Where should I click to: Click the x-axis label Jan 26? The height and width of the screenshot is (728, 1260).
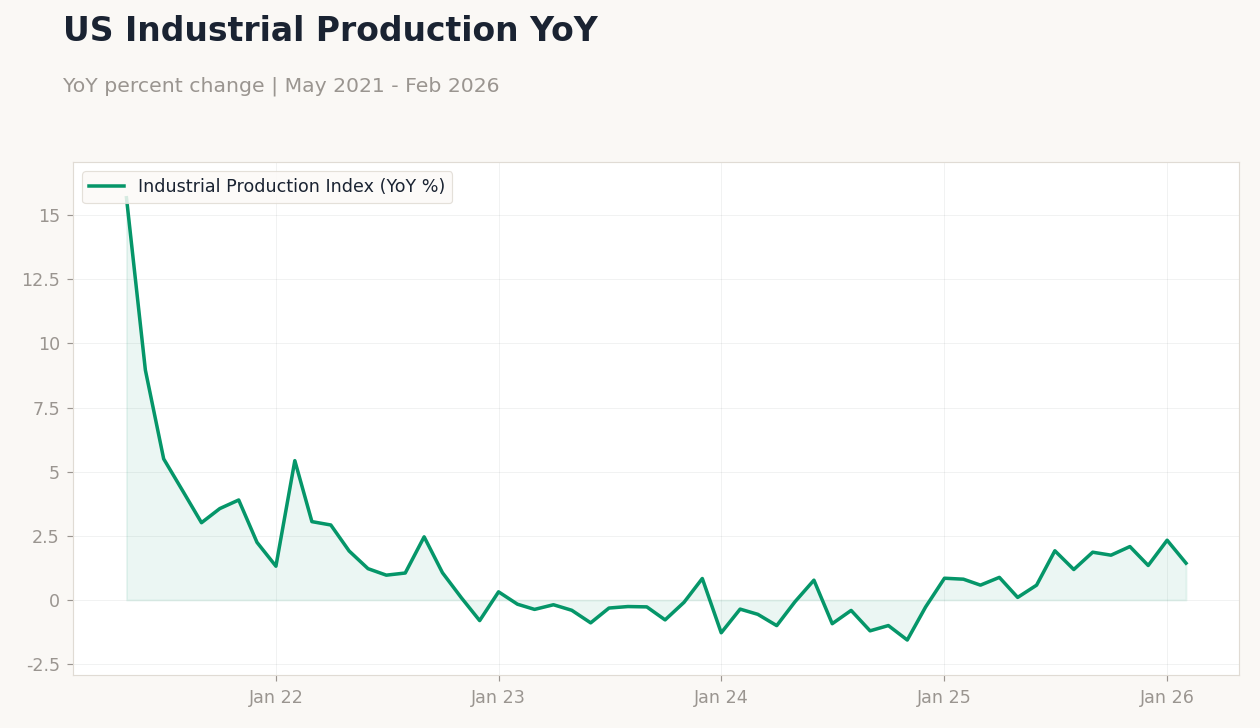pyautogui.click(x=1167, y=698)
